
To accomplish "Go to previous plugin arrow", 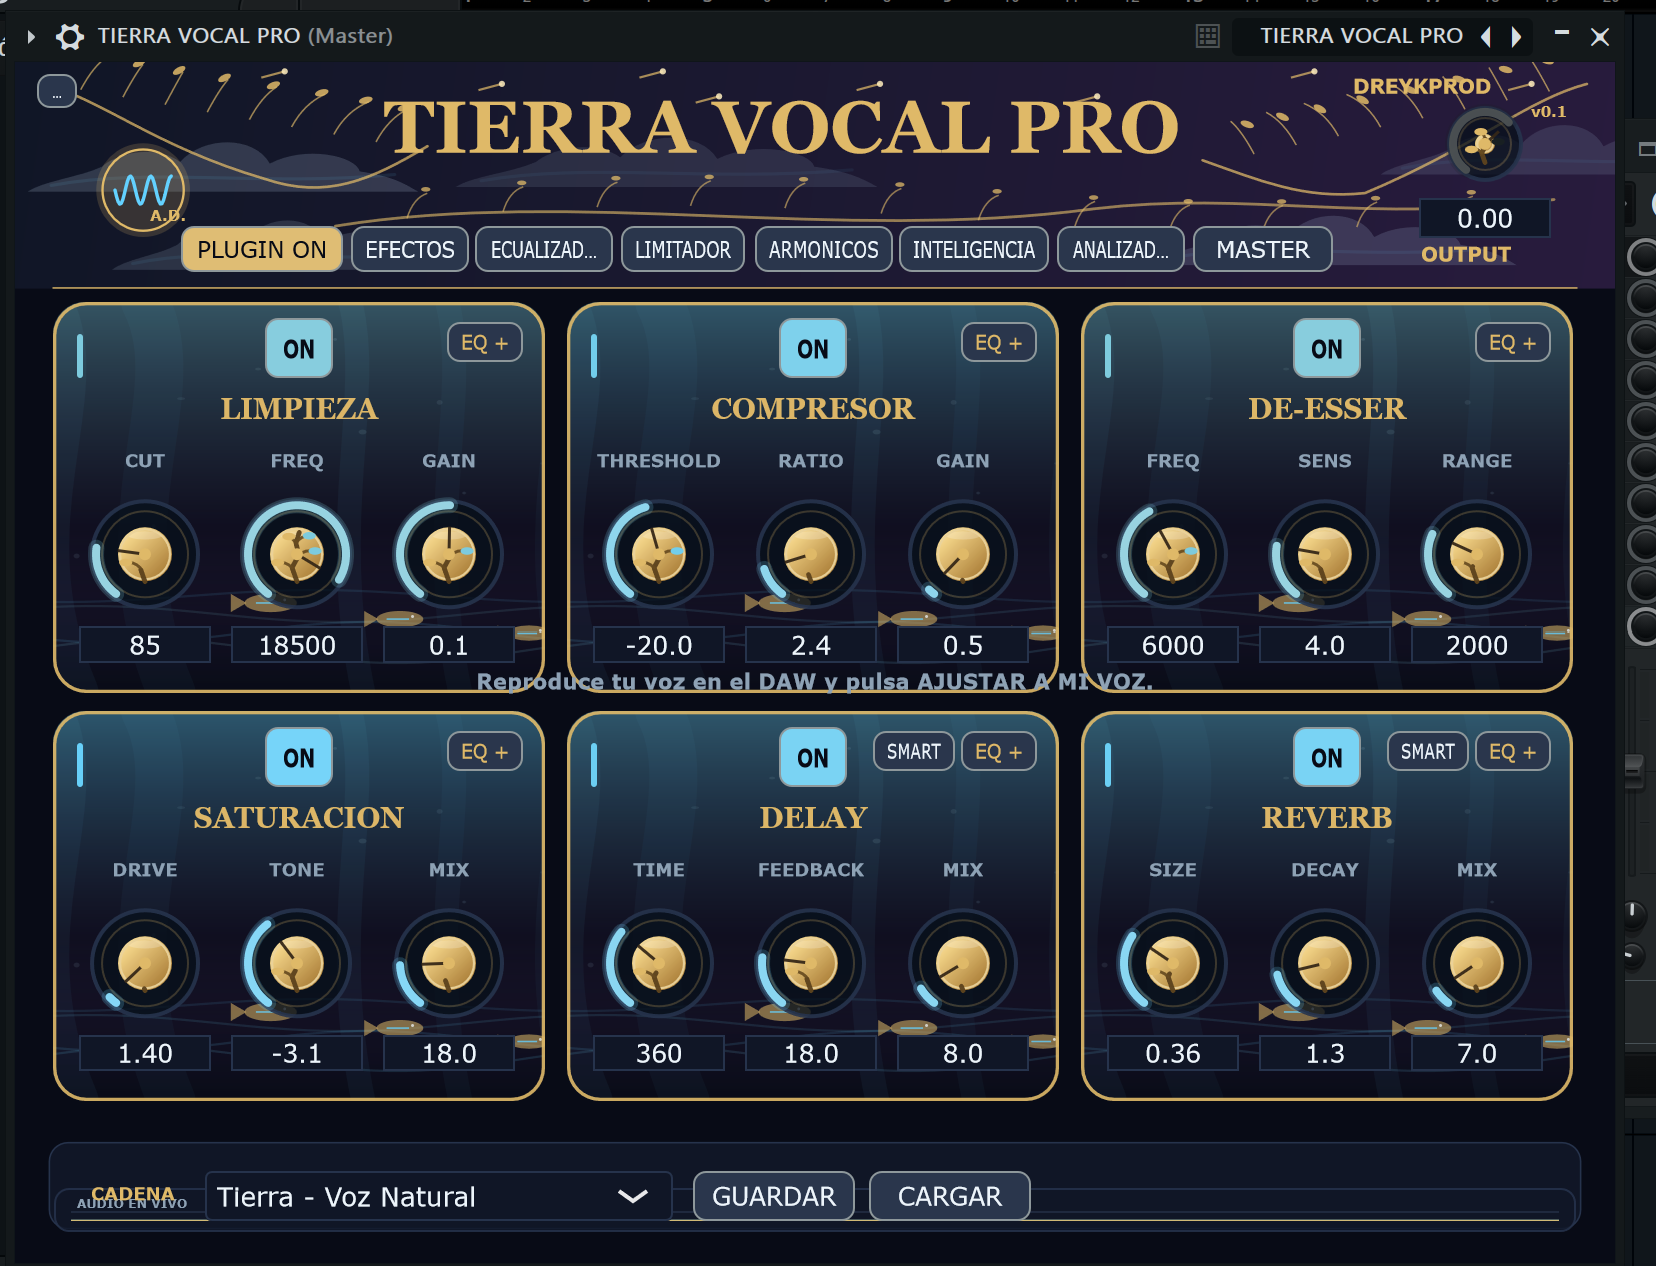I will coord(1486,37).
